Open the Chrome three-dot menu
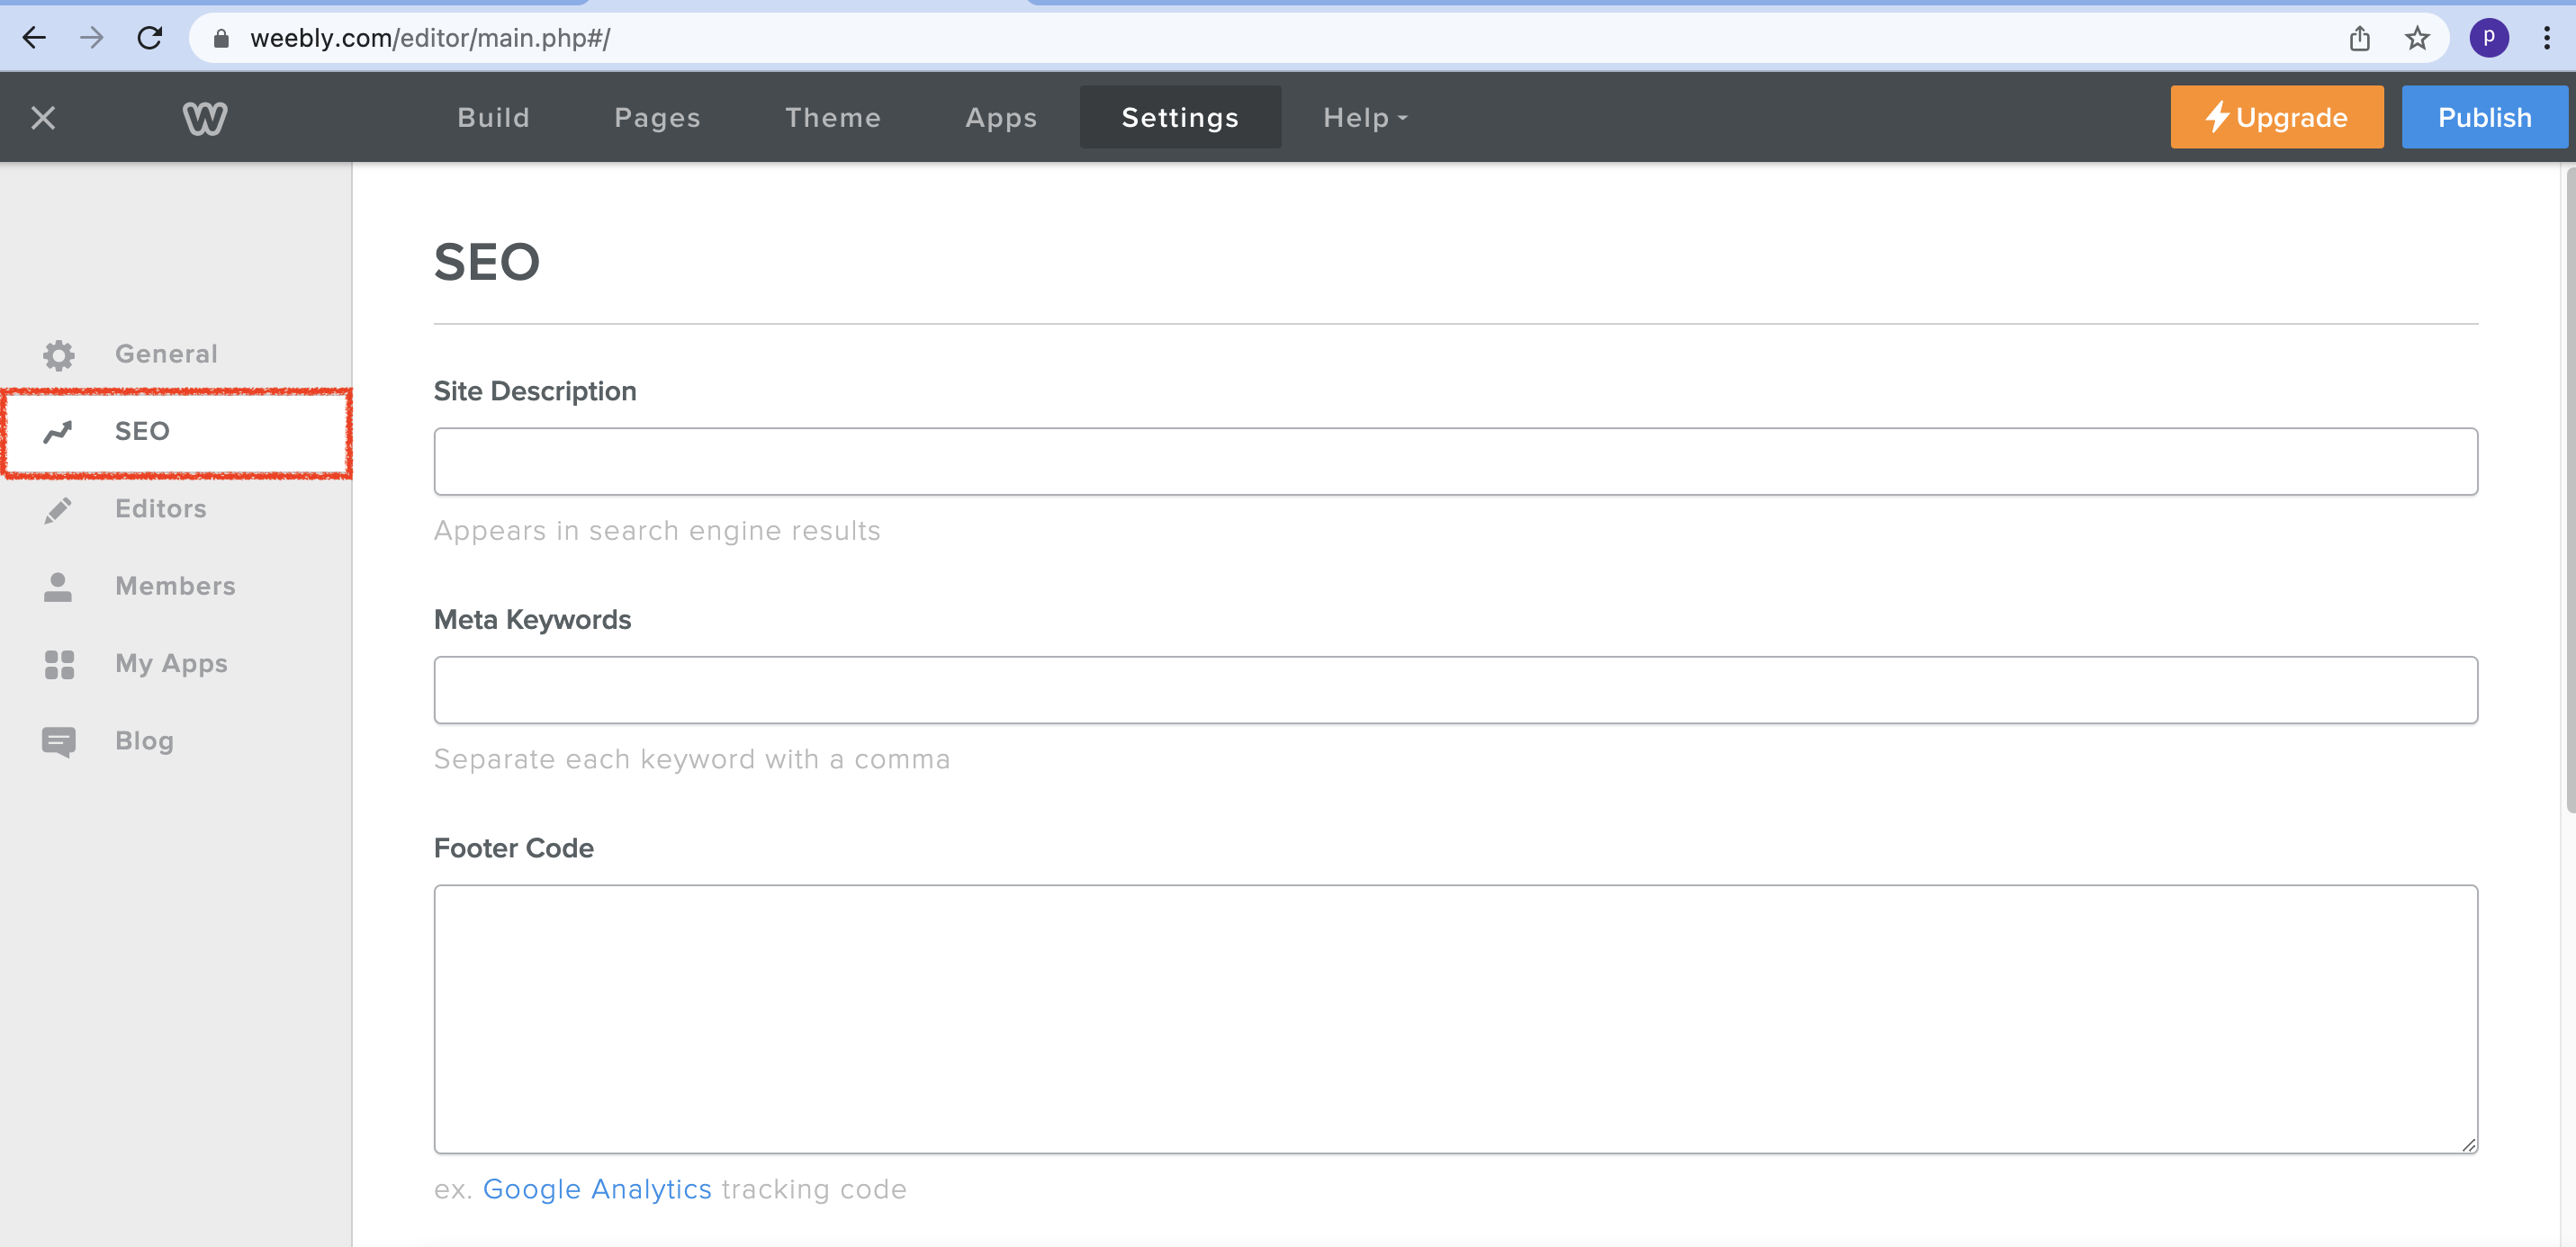 [2546, 38]
